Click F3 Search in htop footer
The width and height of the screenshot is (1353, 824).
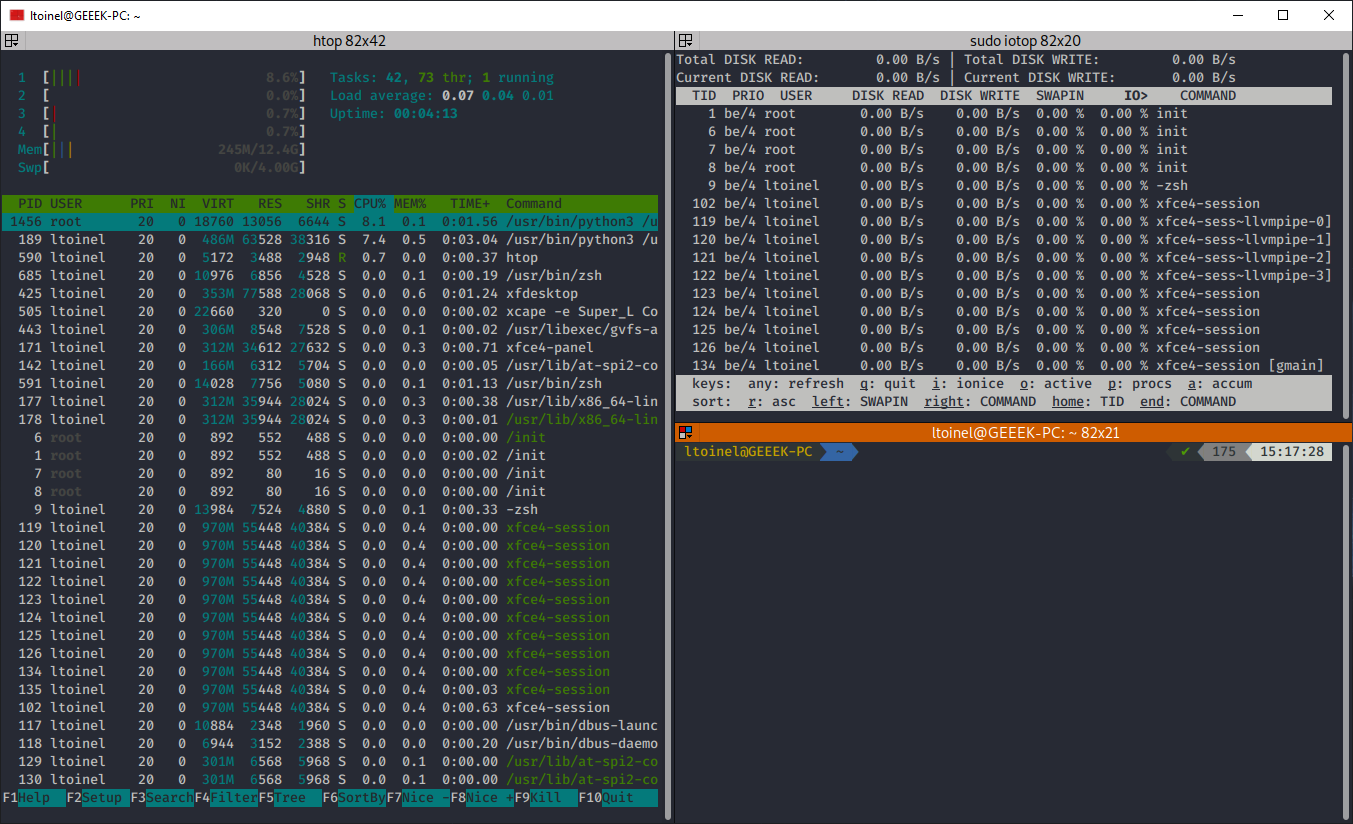(162, 798)
